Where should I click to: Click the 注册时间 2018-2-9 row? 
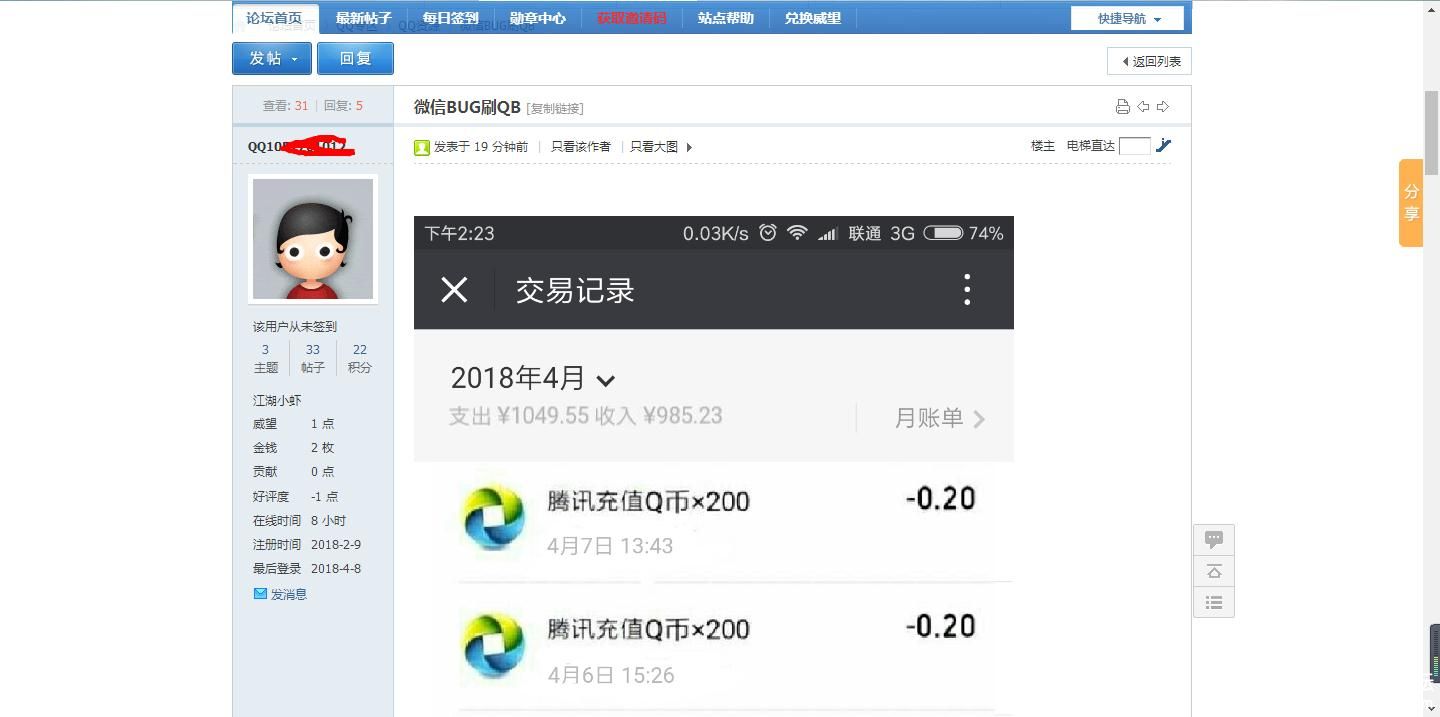[x=307, y=544]
